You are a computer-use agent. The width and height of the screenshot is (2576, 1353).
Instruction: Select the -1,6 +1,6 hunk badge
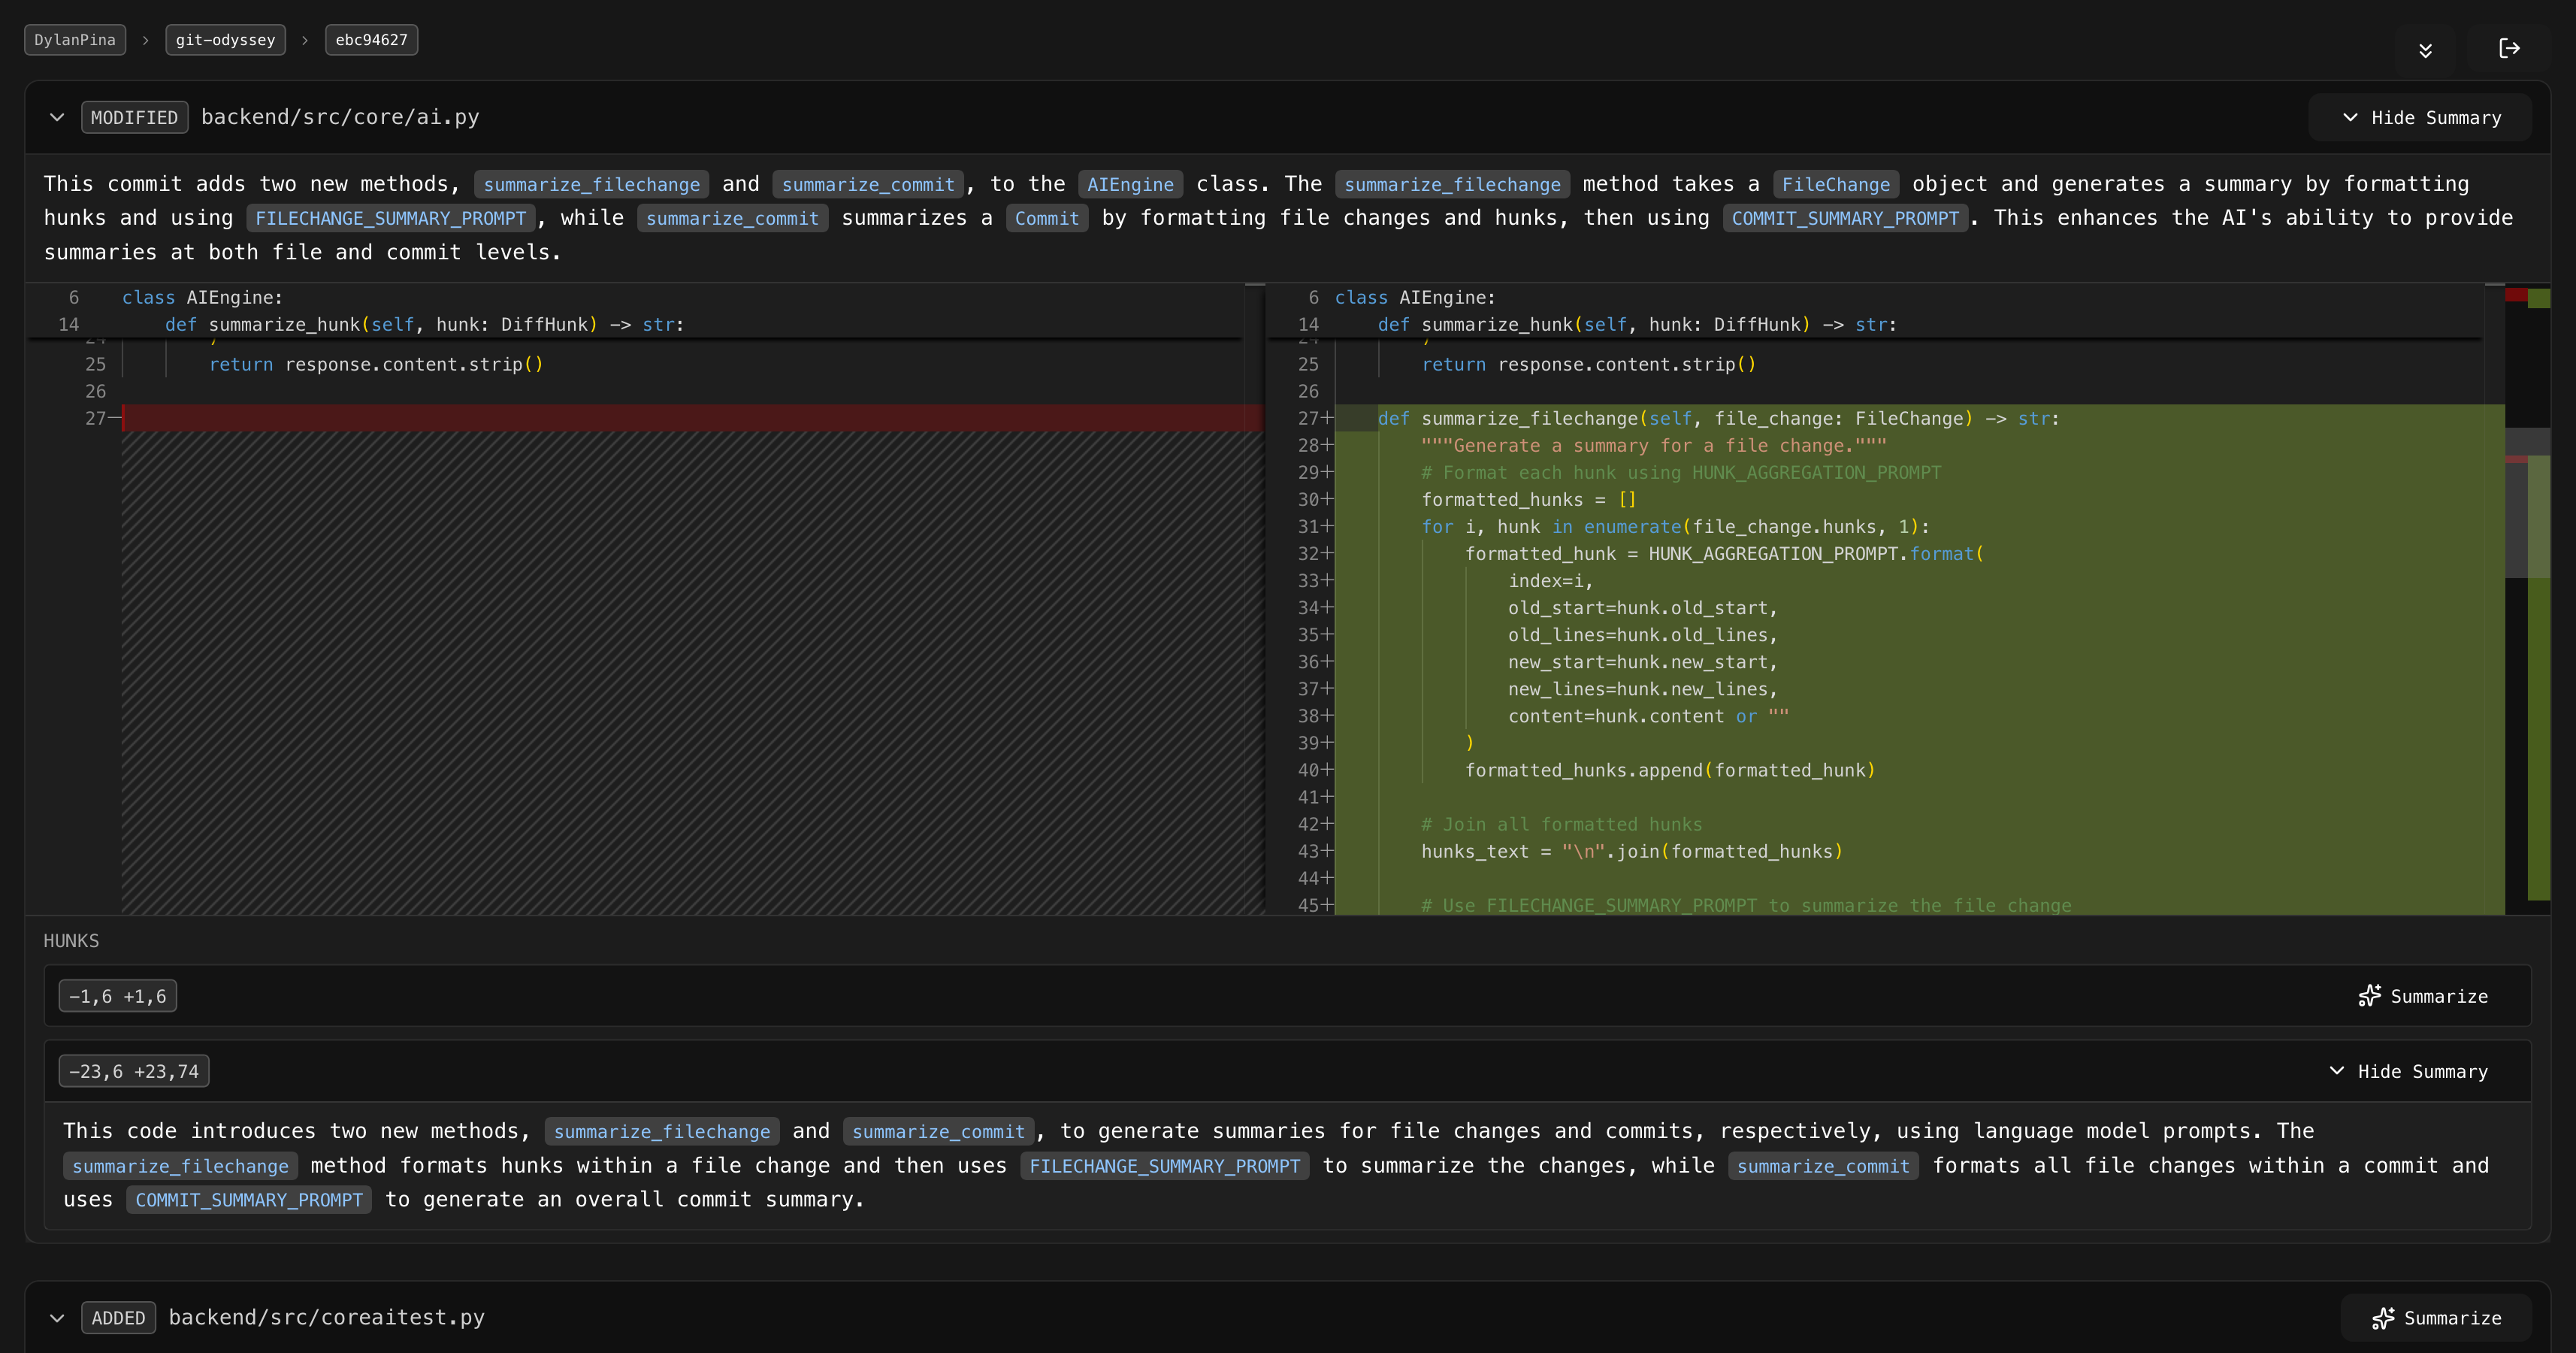coord(118,996)
